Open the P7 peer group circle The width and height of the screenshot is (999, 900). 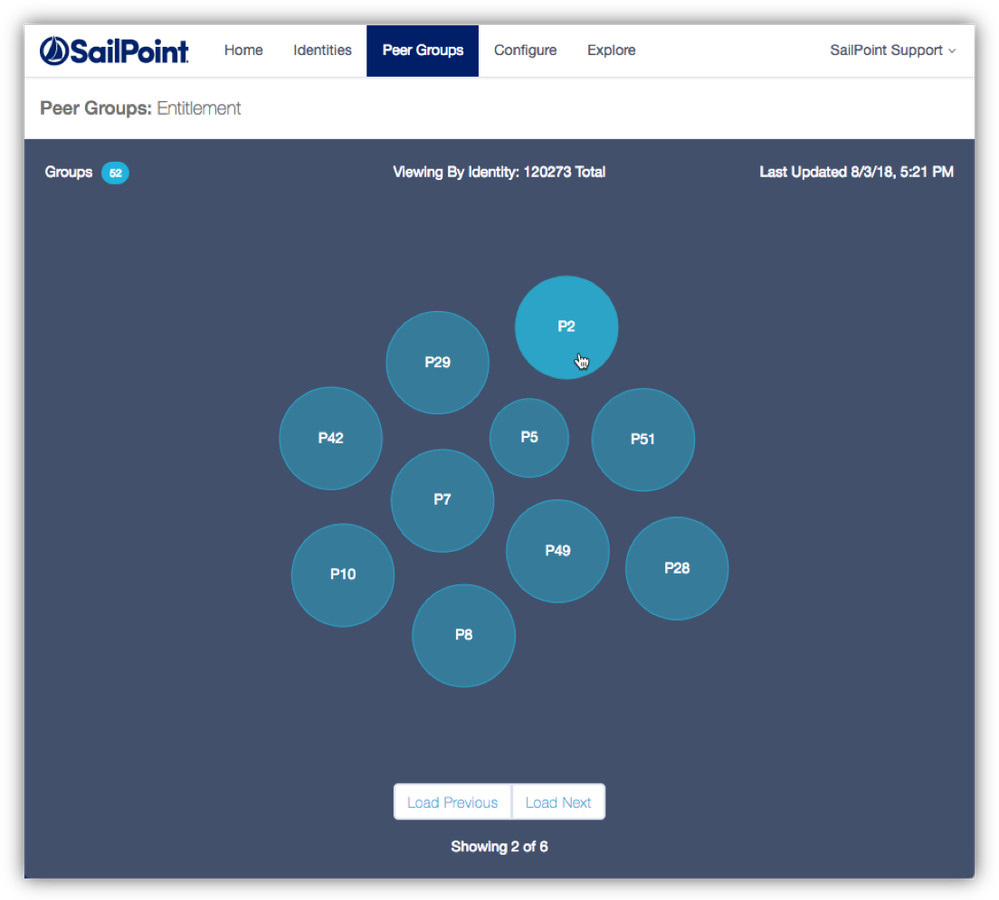coord(442,500)
